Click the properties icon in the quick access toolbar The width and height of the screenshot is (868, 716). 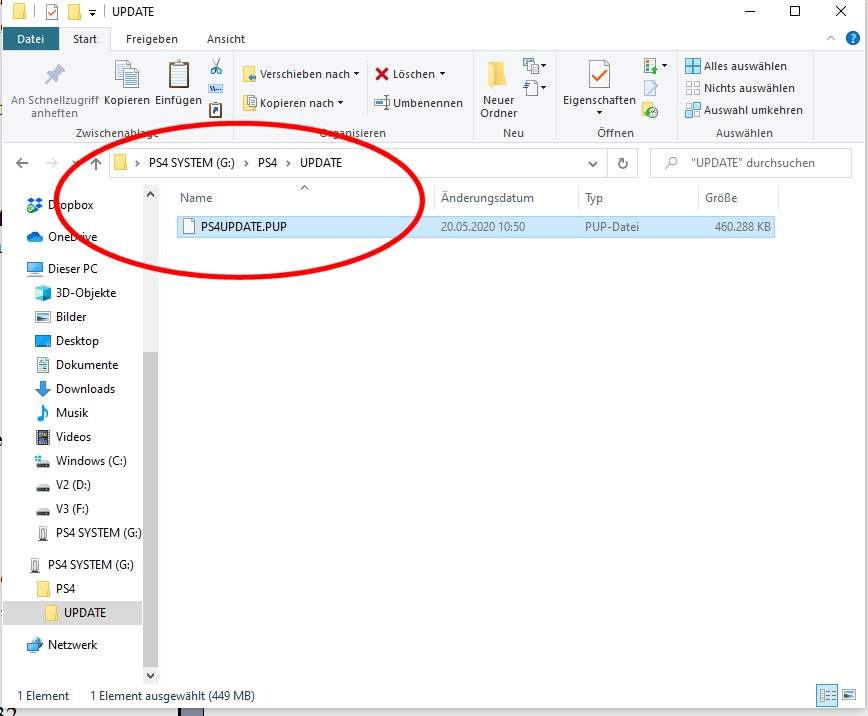51,12
